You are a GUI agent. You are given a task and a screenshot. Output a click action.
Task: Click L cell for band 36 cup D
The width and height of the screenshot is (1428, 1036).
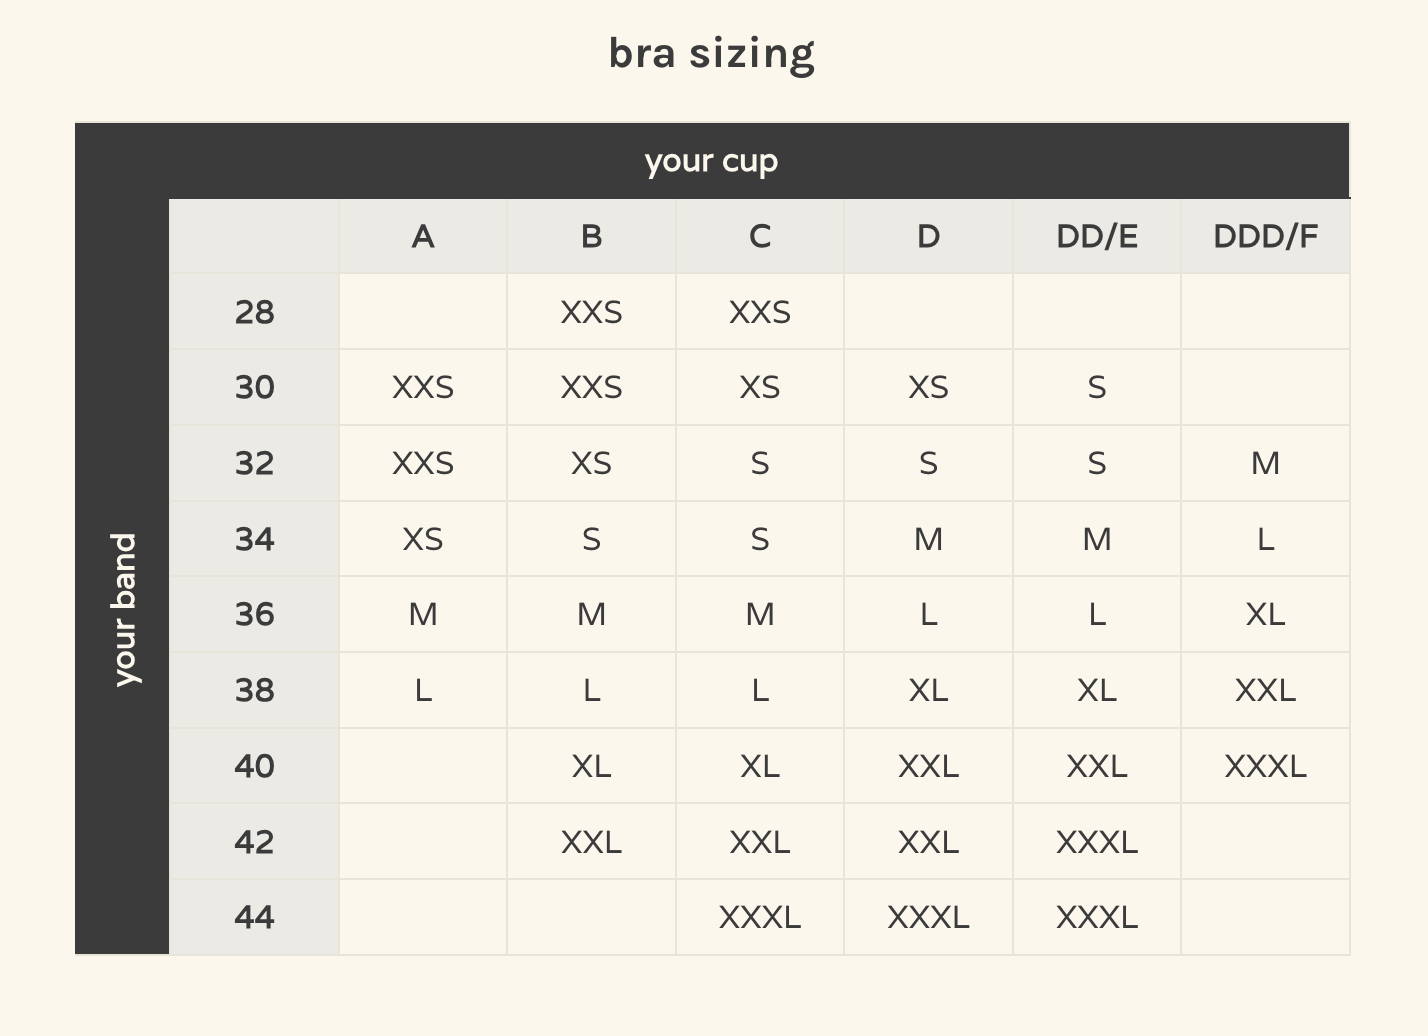[x=928, y=614]
